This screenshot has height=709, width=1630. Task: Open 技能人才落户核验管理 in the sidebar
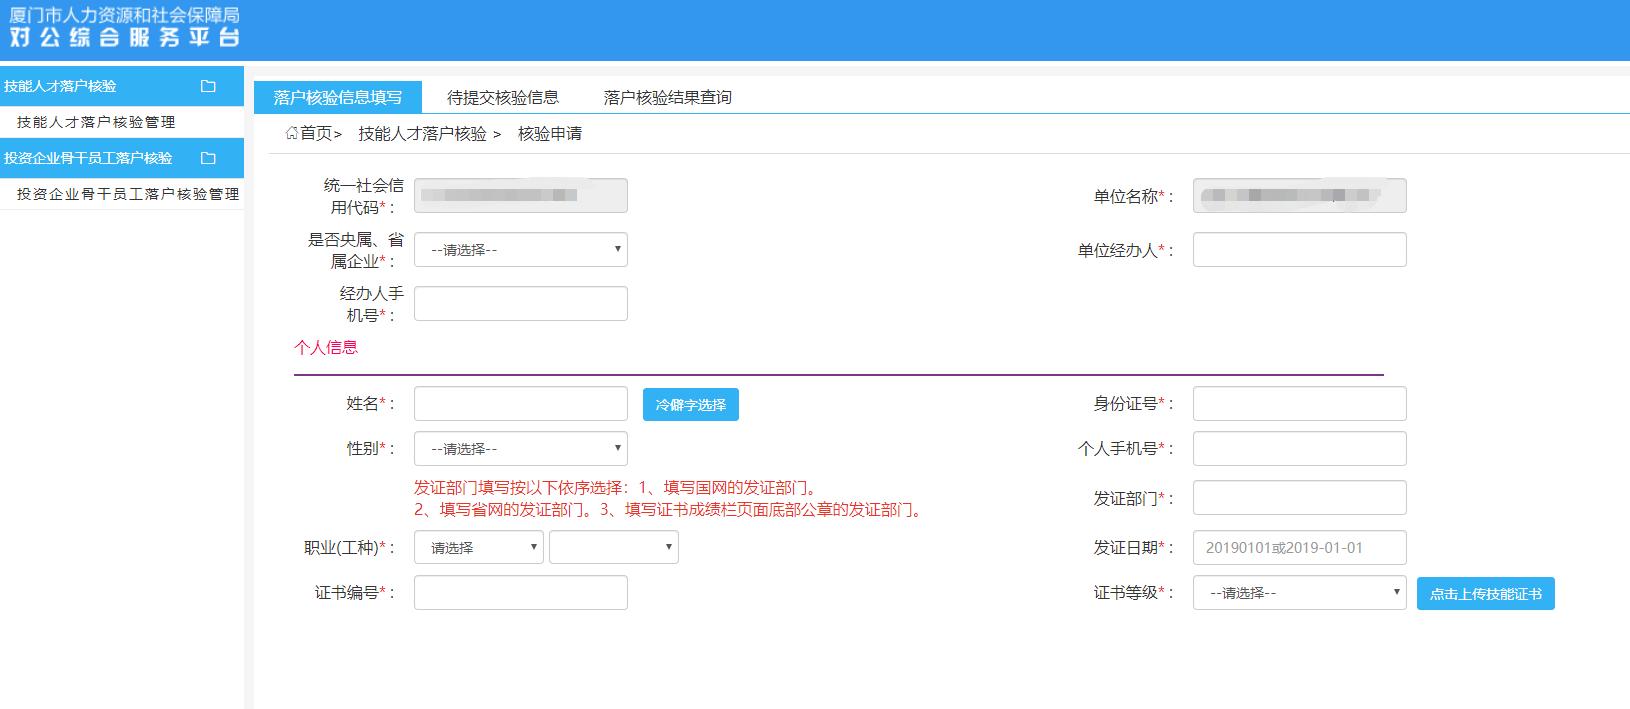tap(122, 122)
